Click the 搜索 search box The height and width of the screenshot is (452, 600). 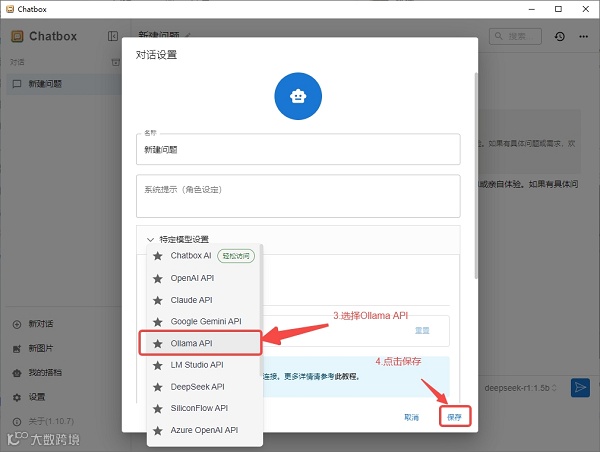515,36
